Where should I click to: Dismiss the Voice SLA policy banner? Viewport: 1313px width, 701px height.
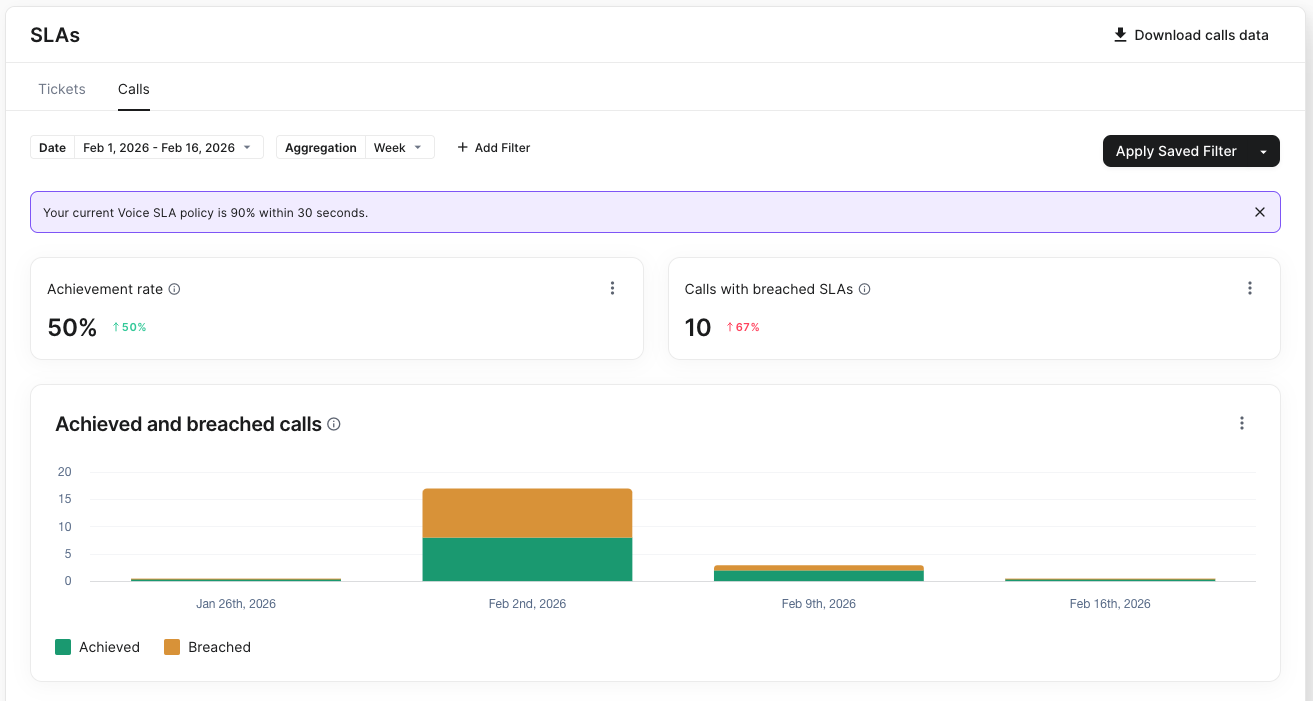tap(1260, 212)
